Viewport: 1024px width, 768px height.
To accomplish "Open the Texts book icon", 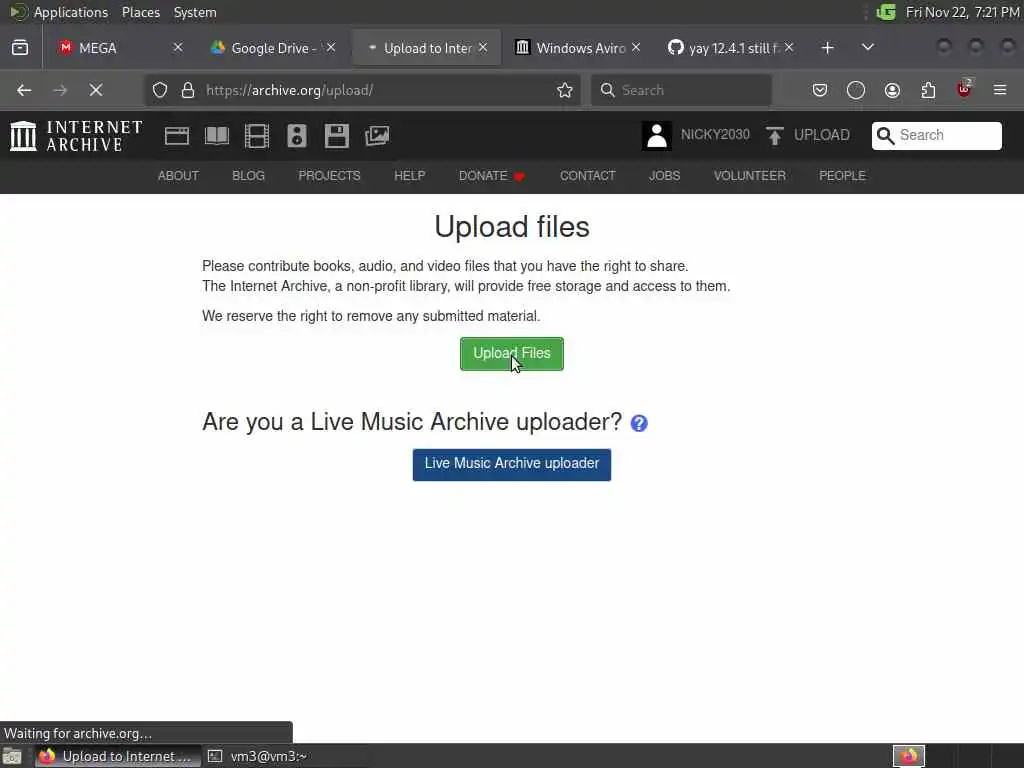I will click(217, 136).
